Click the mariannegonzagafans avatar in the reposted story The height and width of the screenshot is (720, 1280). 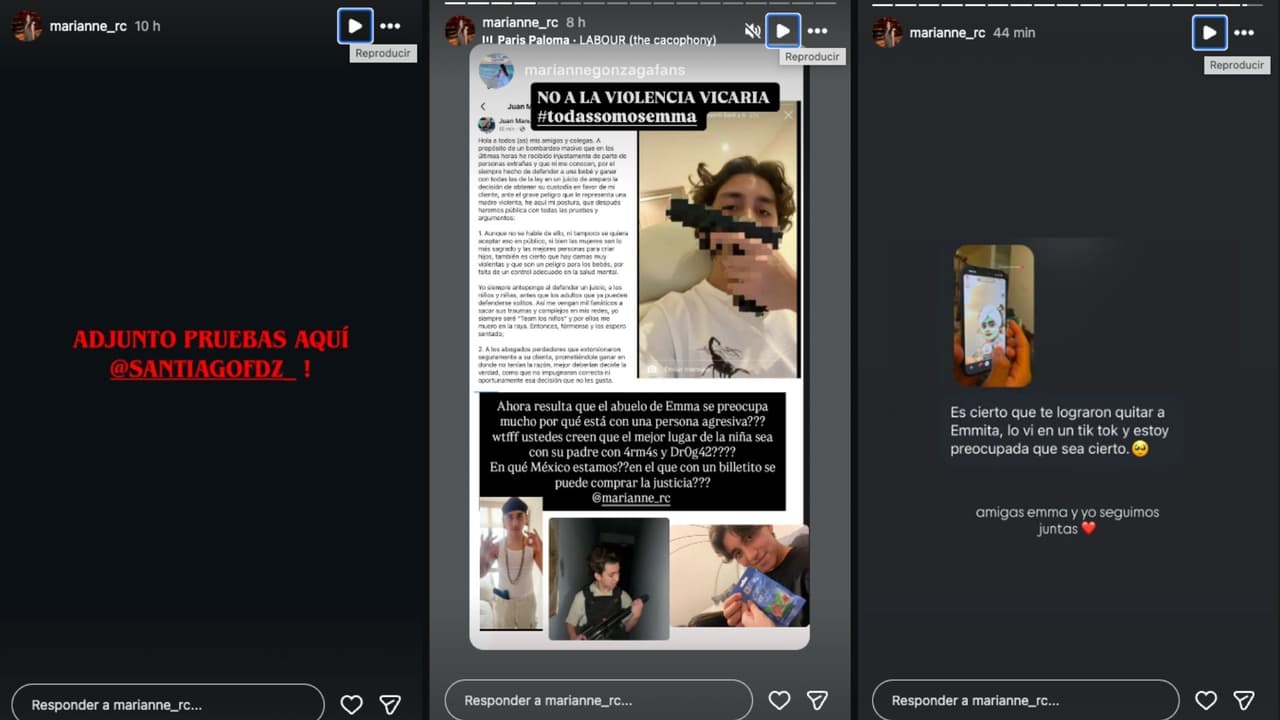tap(497, 70)
